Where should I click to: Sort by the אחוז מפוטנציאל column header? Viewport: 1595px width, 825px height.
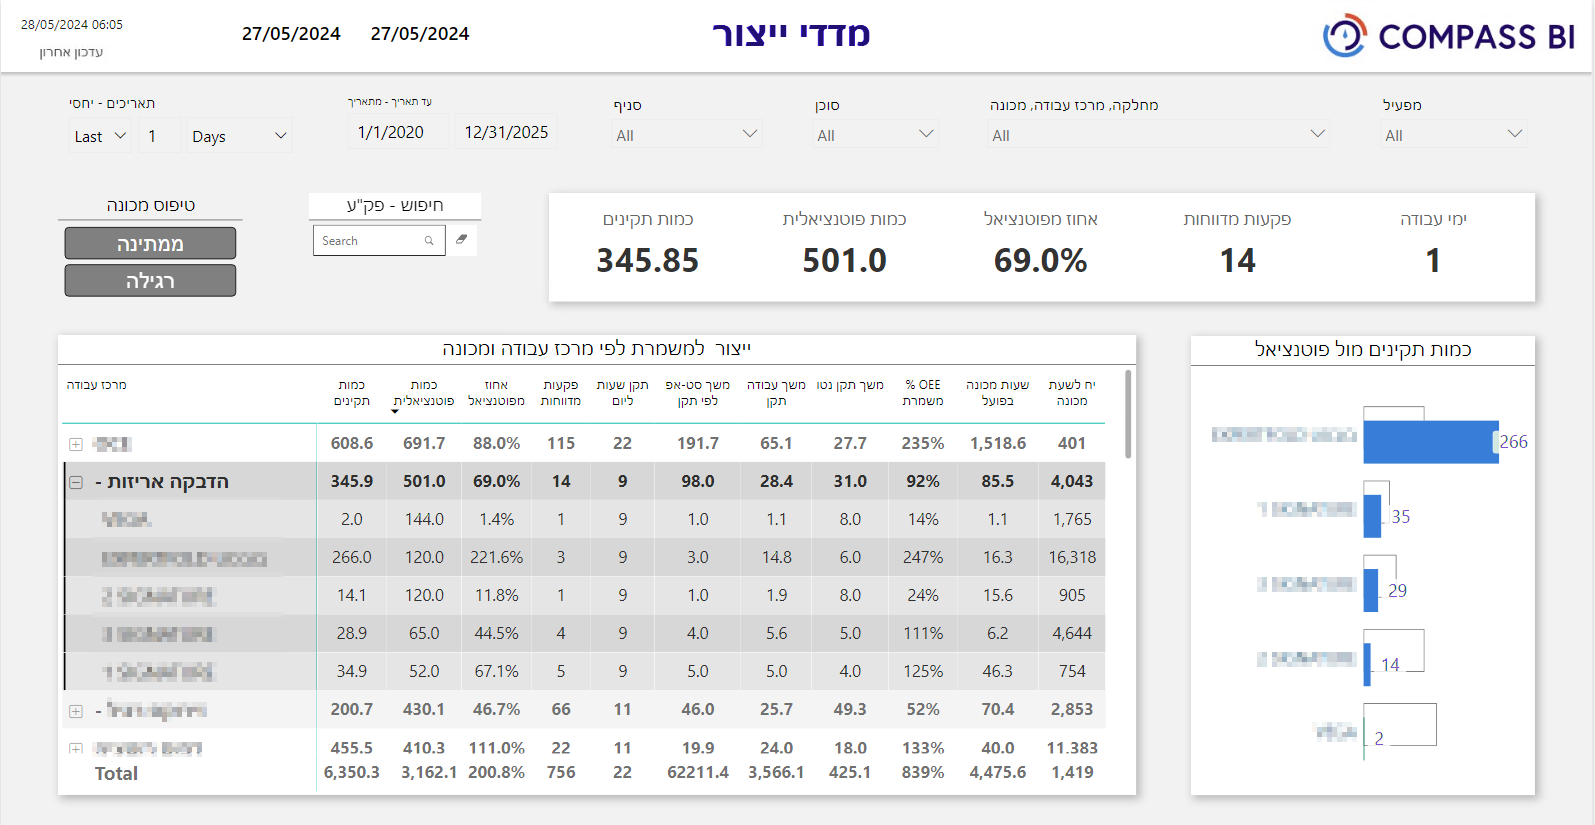[497, 393]
